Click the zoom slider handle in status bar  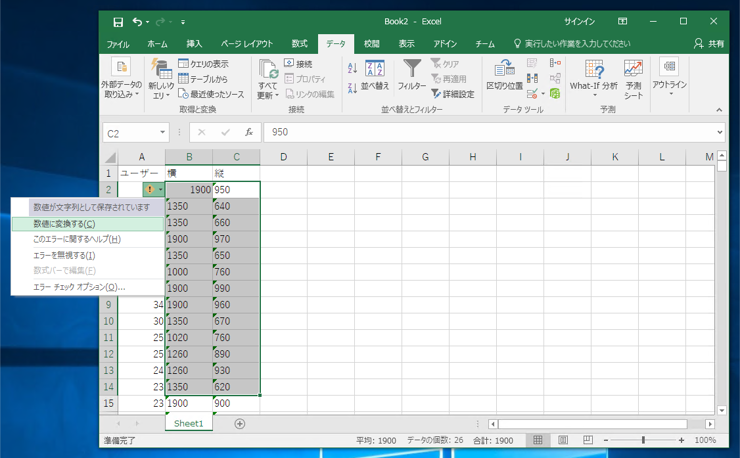click(x=643, y=440)
